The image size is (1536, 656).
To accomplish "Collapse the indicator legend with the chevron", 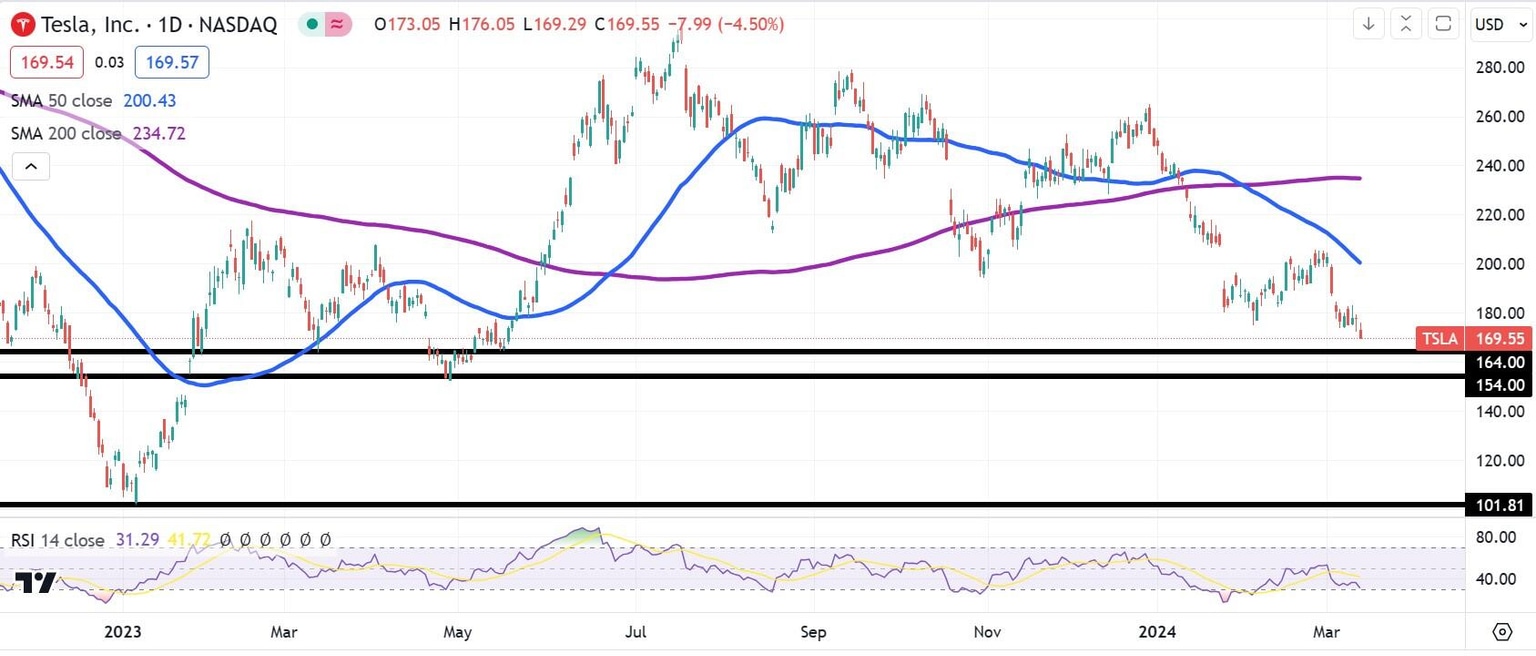I will coord(31,166).
